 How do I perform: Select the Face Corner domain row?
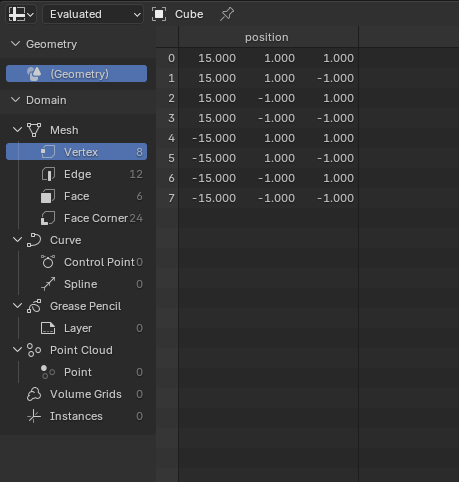pyautogui.click(x=76, y=218)
